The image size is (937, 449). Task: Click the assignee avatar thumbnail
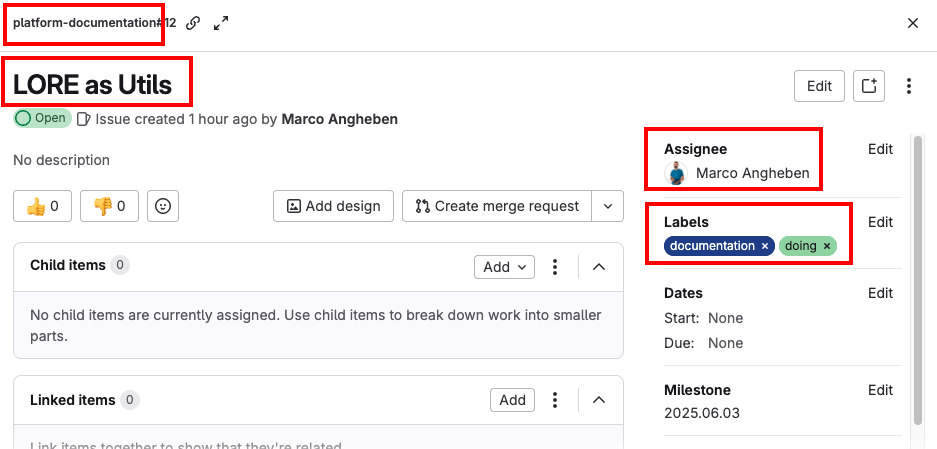(676, 173)
